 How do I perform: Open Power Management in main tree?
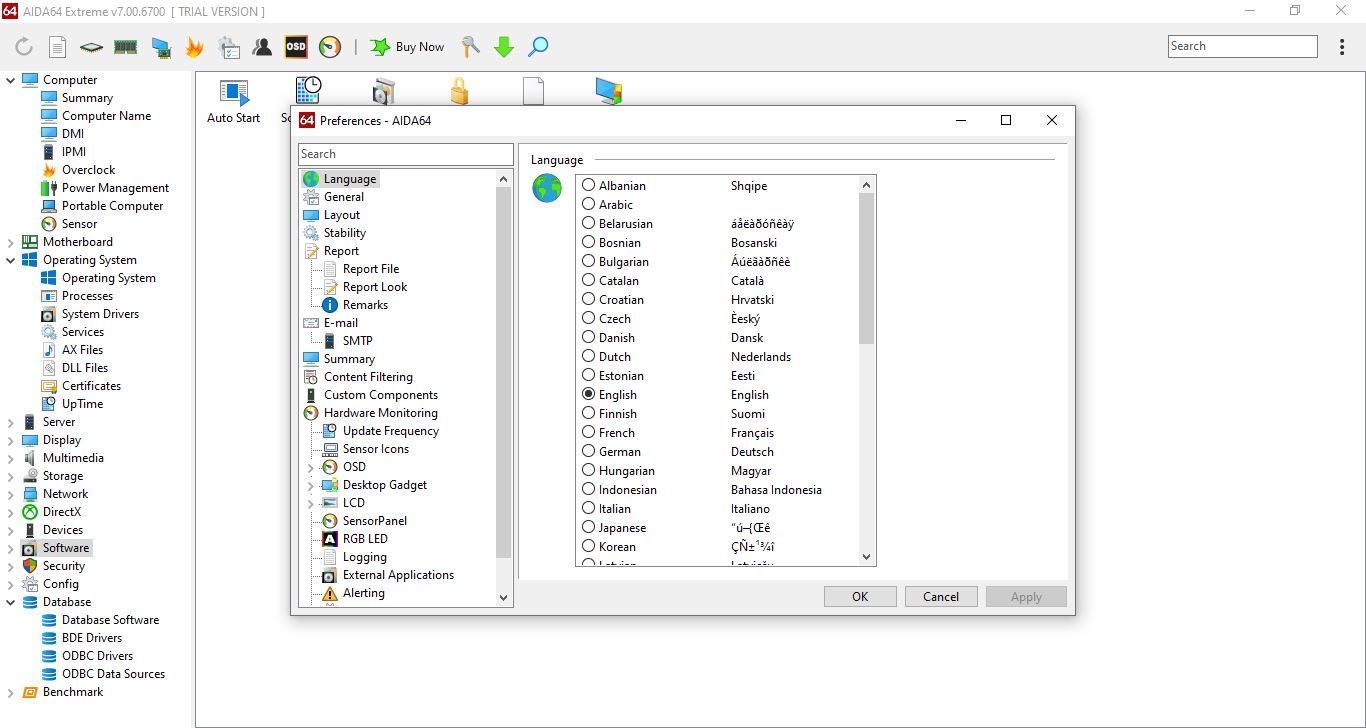point(115,188)
